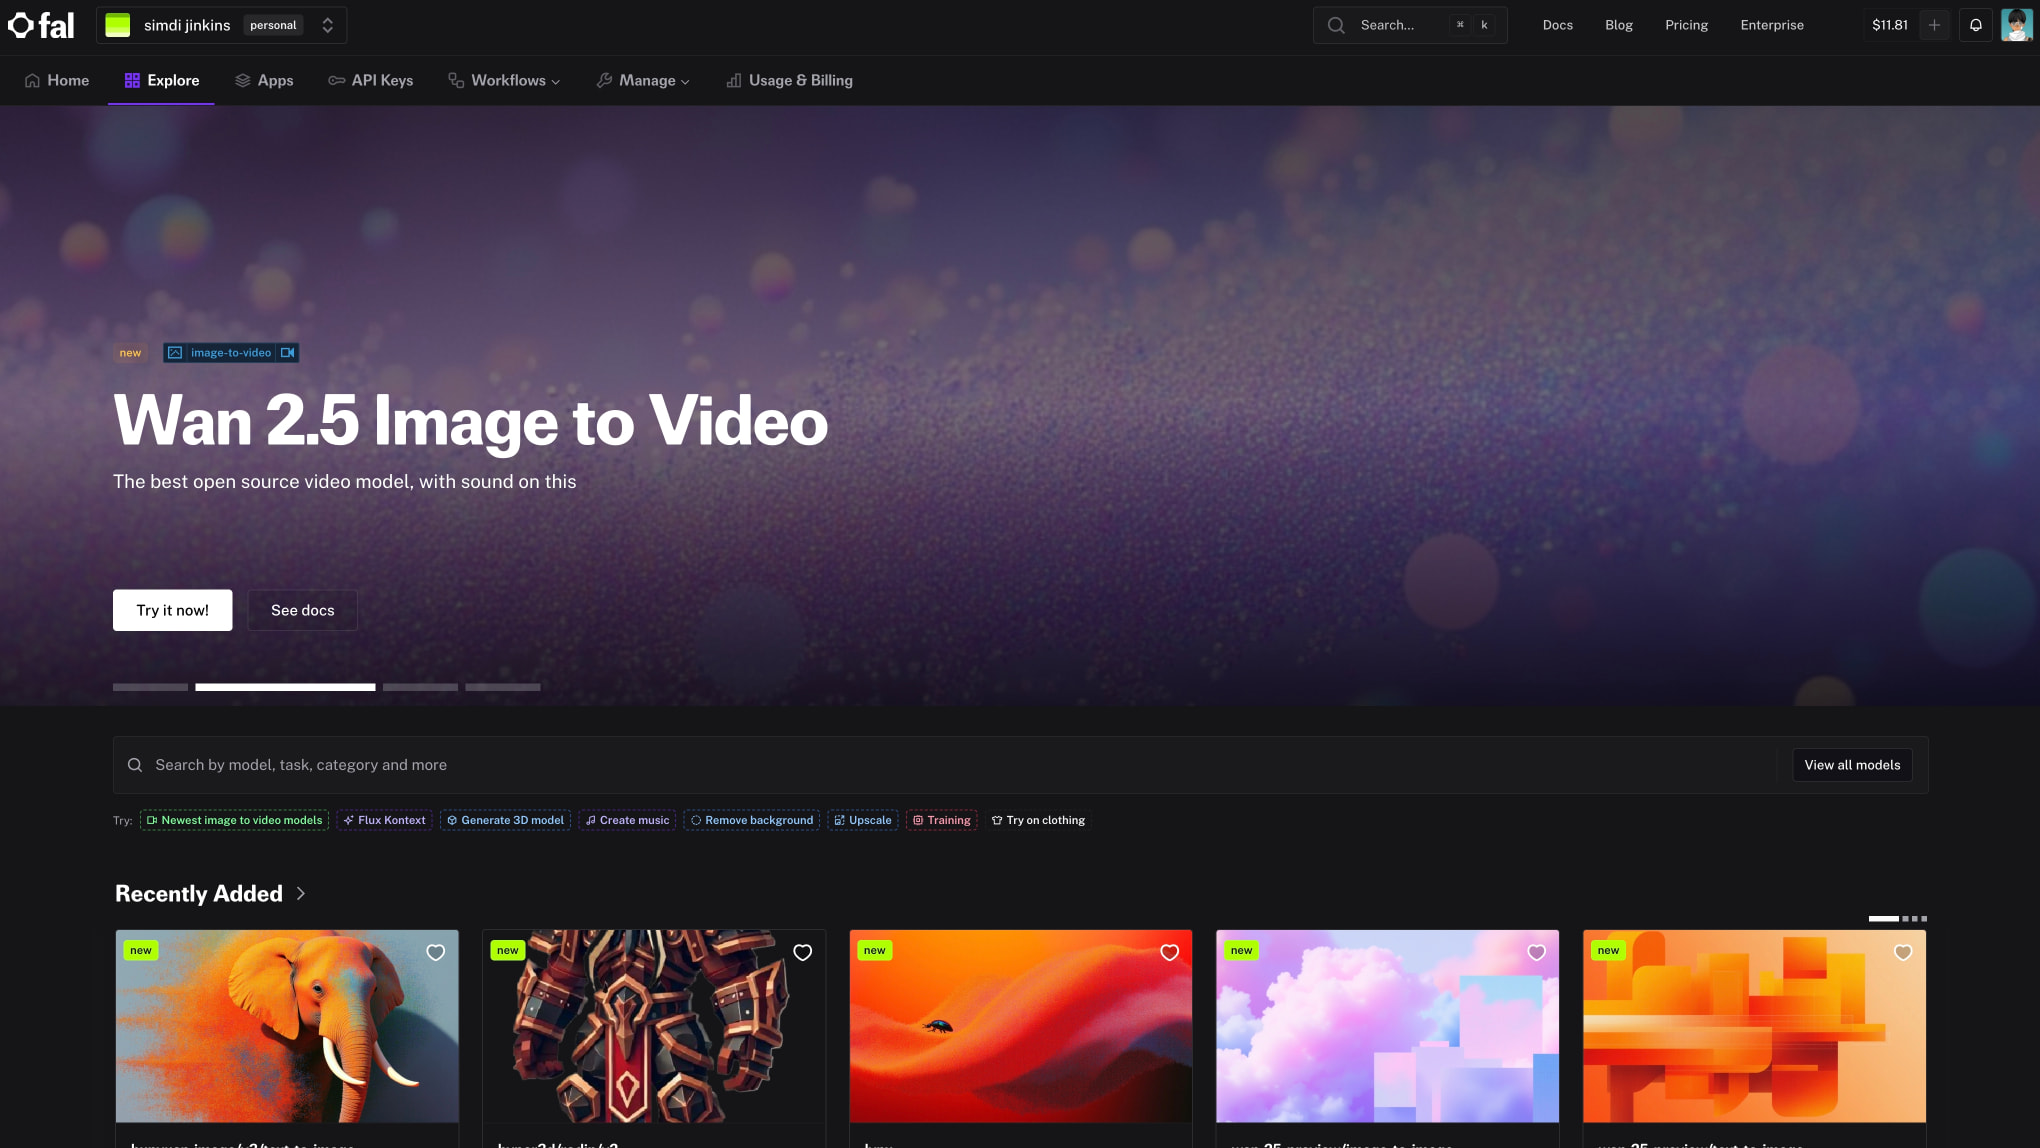Select the Flux Kontext chip
This screenshot has height=1148, width=2040.
[x=385, y=820]
